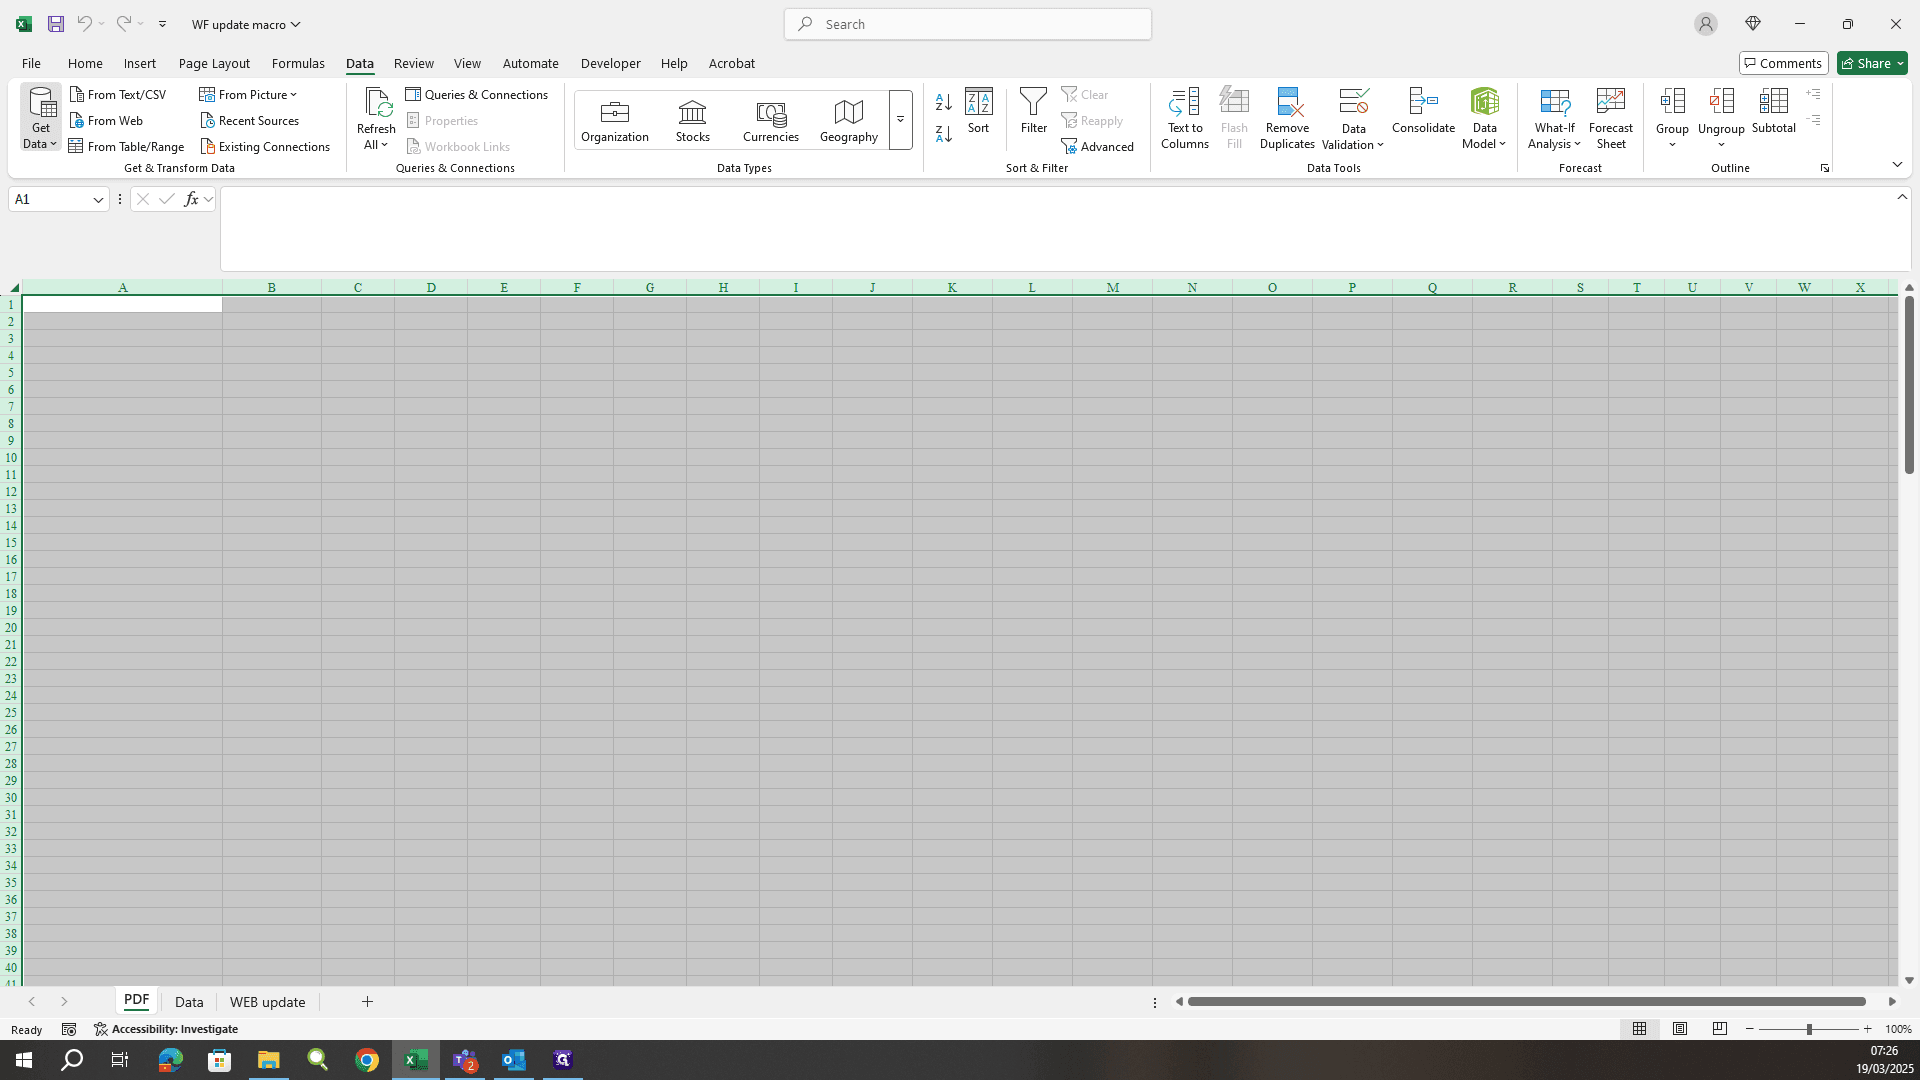Open Outlook from the taskbar
Viewport: 1920px width, 1080px height.
pos(514,1060)
